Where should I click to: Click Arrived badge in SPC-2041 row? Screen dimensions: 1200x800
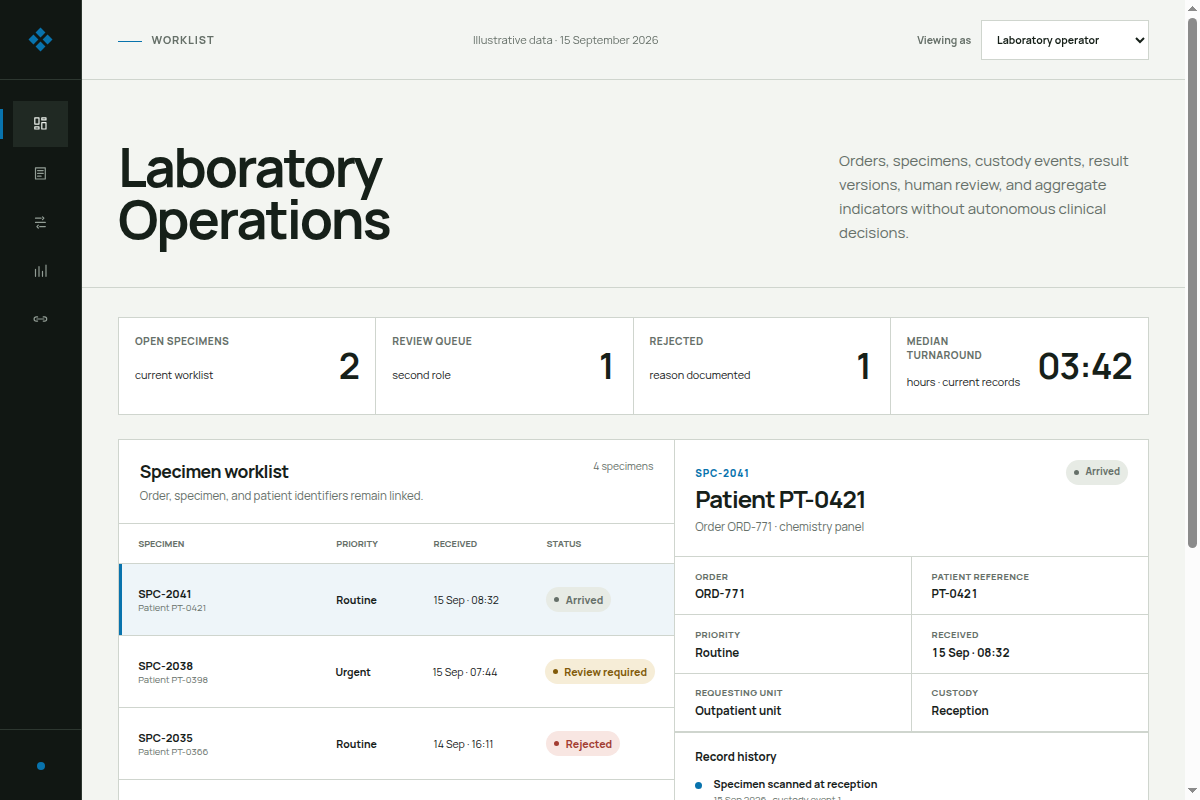(578, 600)
